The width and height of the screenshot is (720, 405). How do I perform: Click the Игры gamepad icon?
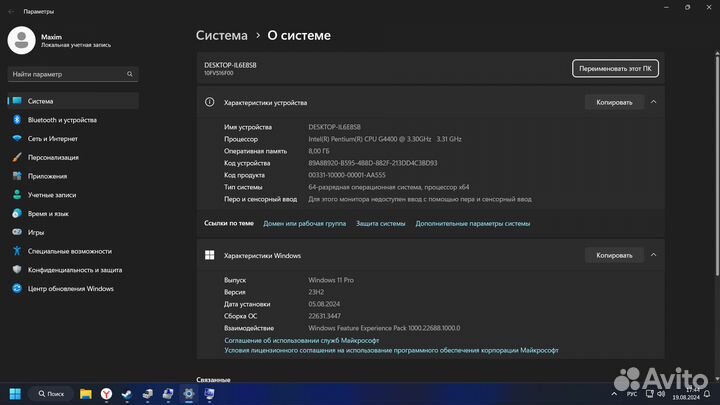(17, 232)
